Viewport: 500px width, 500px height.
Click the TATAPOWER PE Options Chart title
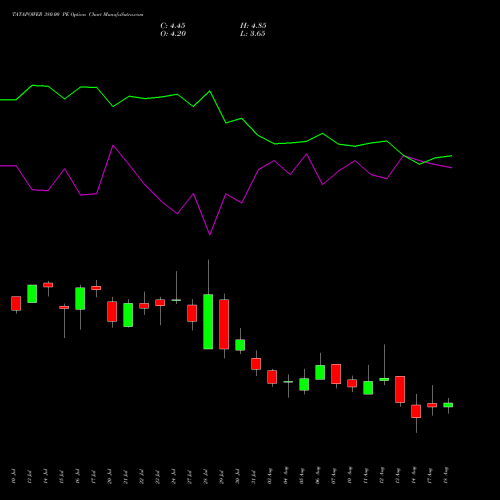click(x=78, y=15)
